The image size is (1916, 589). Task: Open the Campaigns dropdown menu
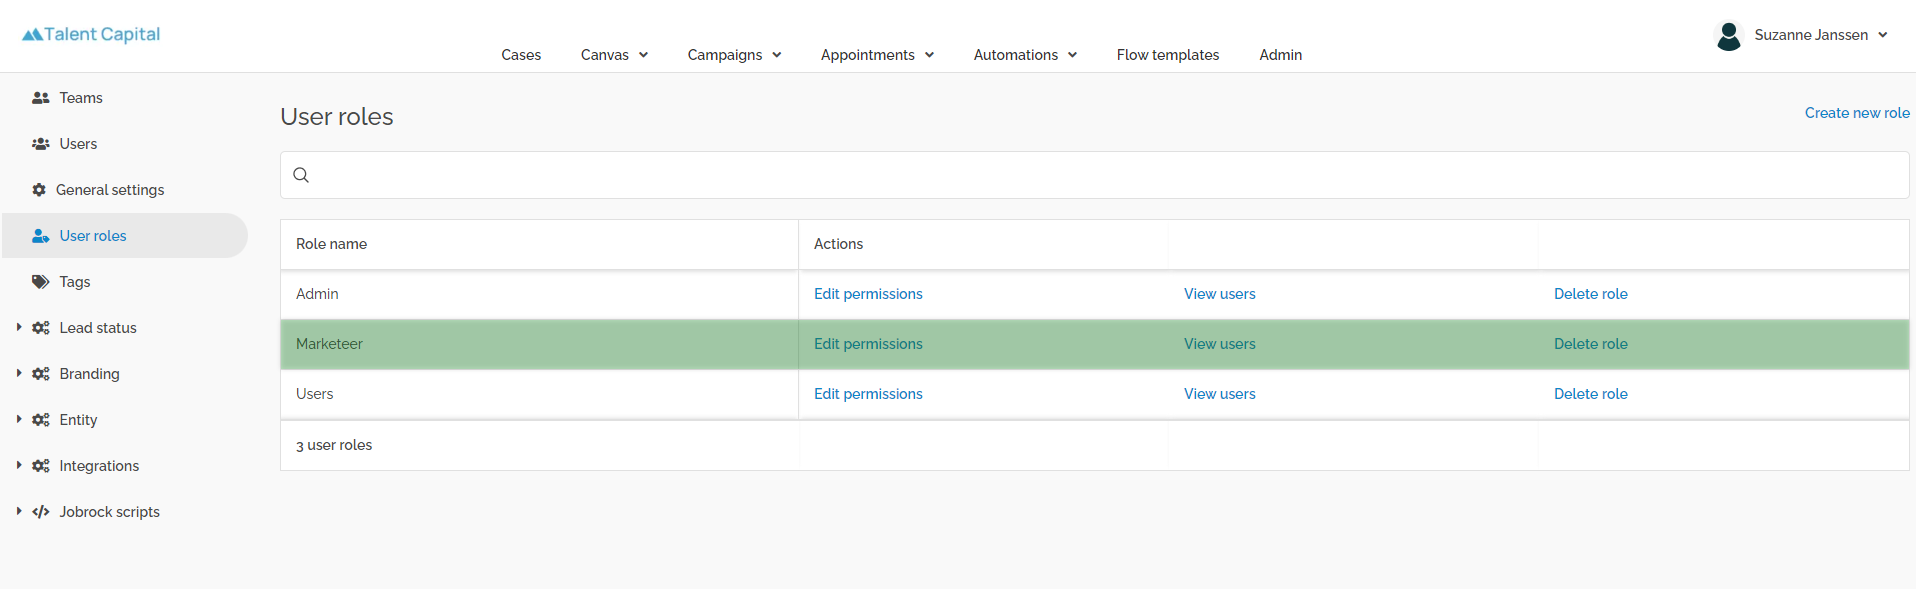(734, 55)
